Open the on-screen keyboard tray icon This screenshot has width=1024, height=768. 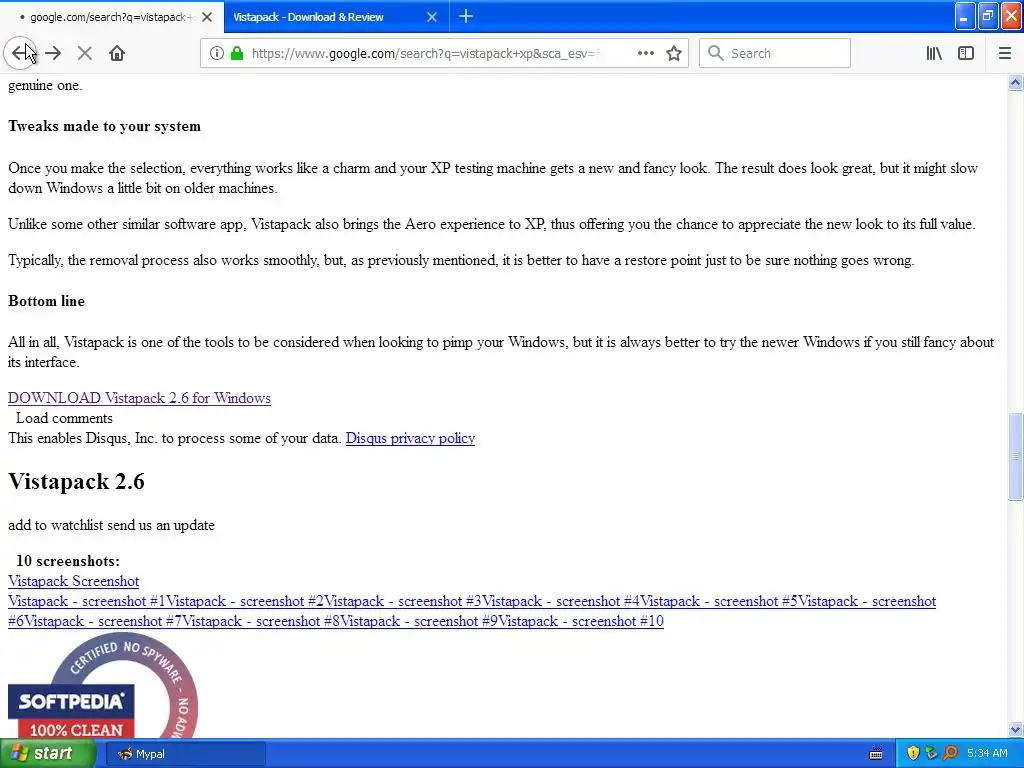click(x=876, y=754)
